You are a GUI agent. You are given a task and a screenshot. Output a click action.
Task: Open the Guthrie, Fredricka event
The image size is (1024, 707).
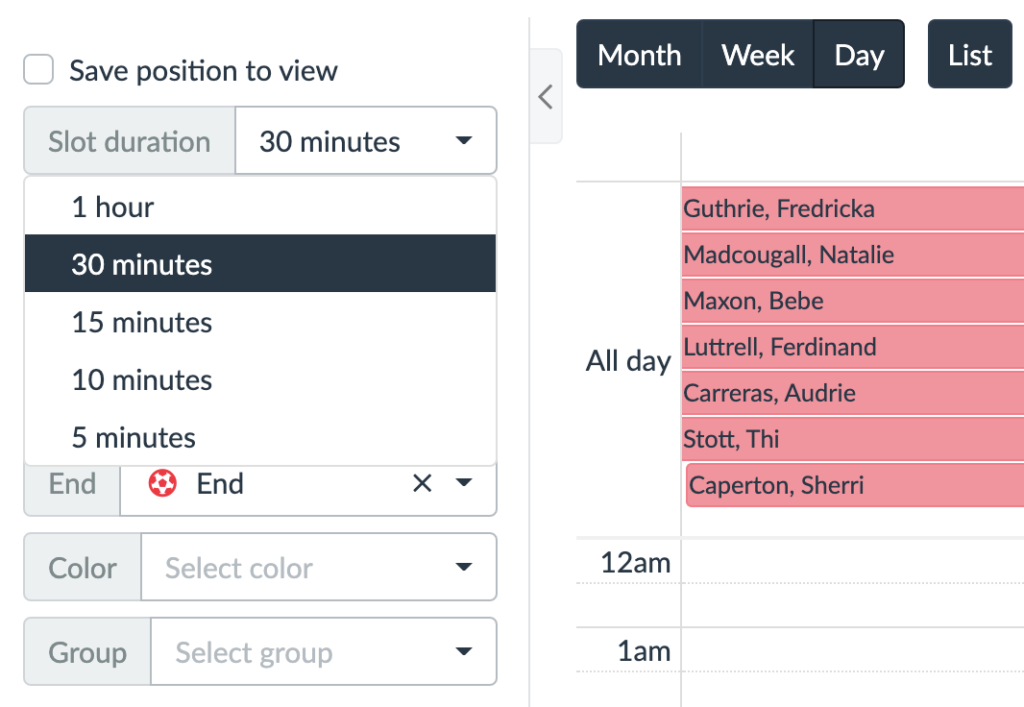tap(850, 208)
